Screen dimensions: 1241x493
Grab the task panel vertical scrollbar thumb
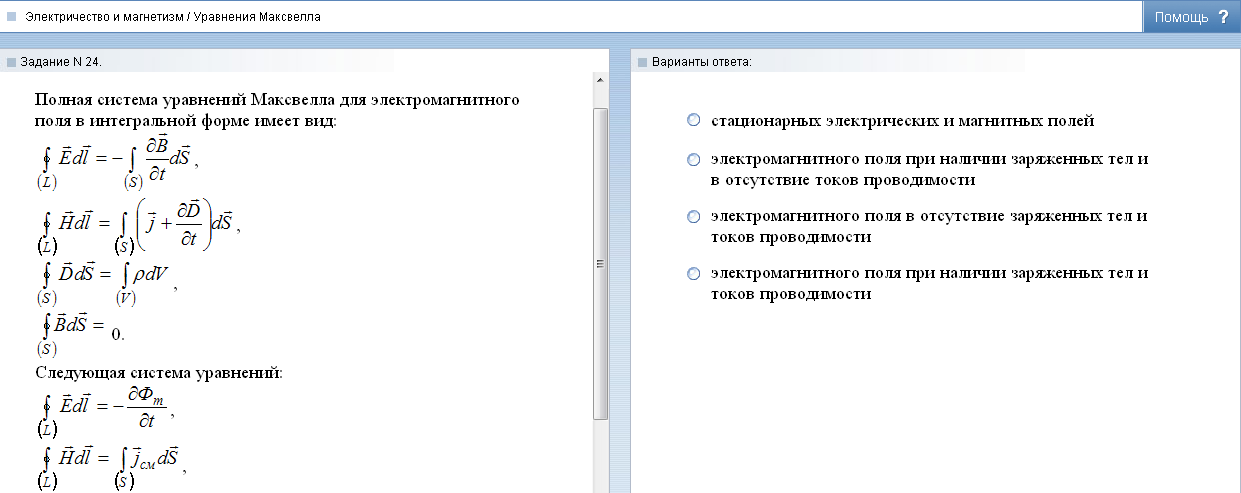click(x=601, y=264)
